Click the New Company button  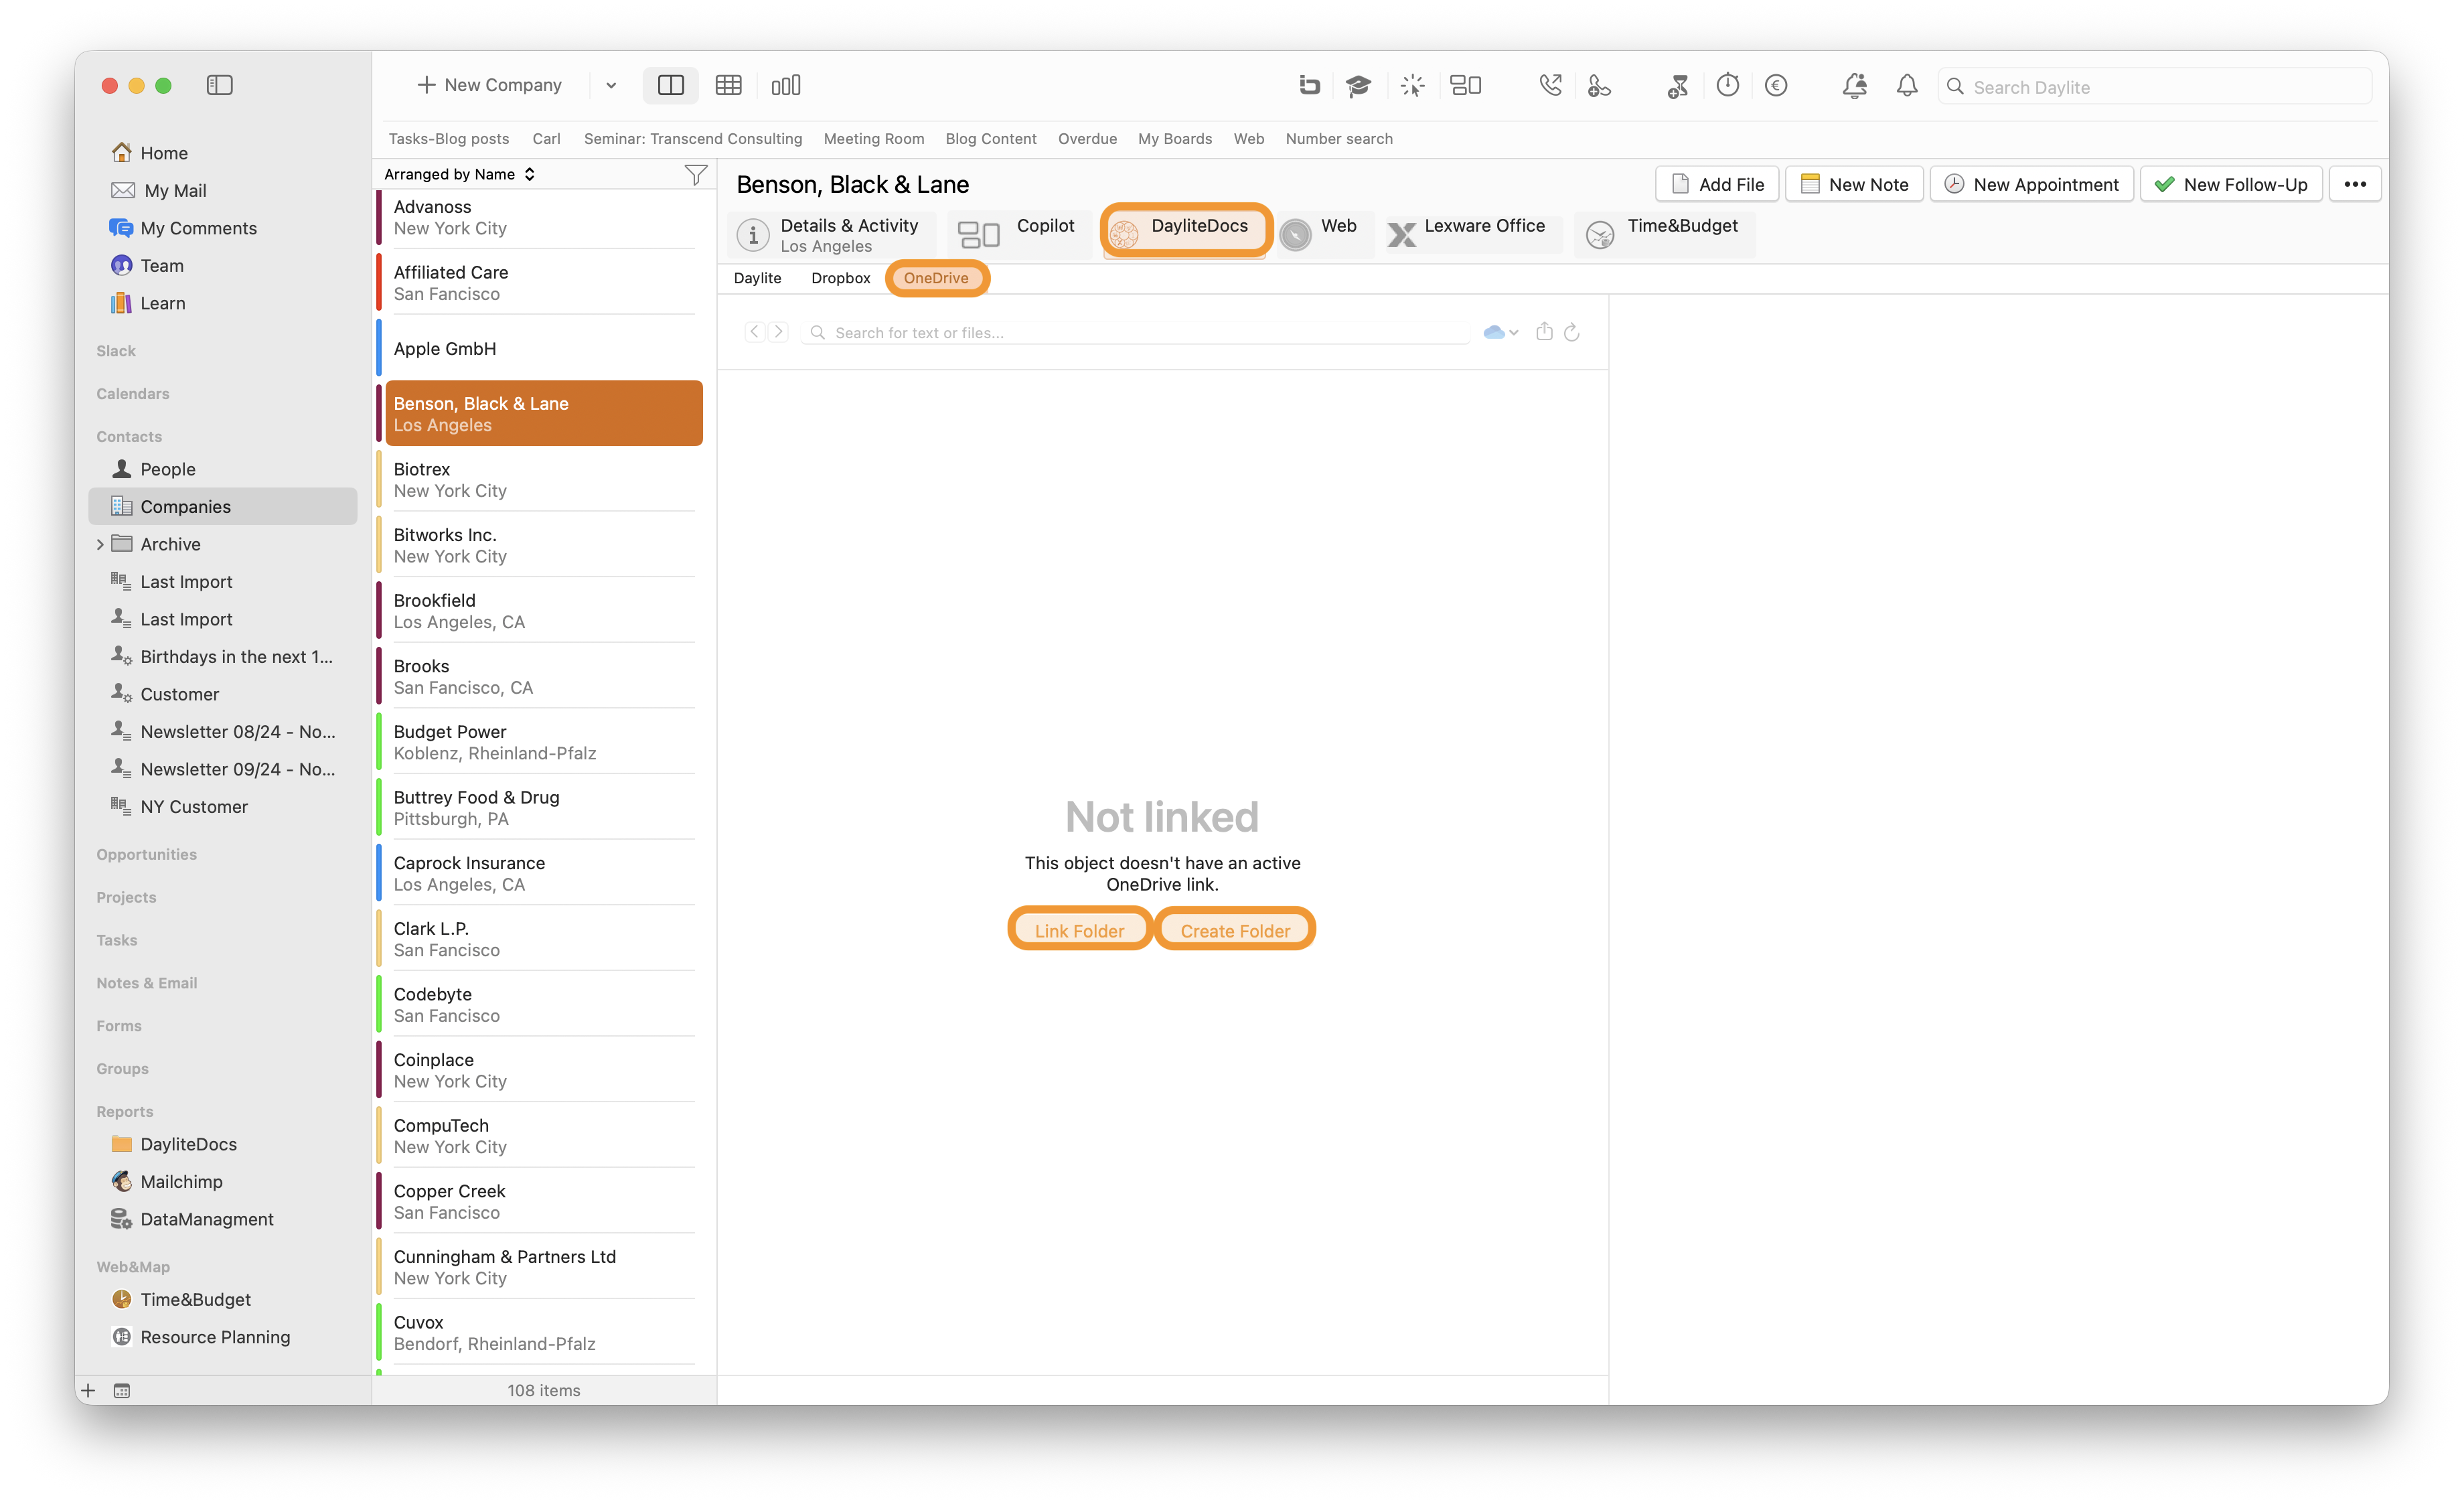(489, 85)
